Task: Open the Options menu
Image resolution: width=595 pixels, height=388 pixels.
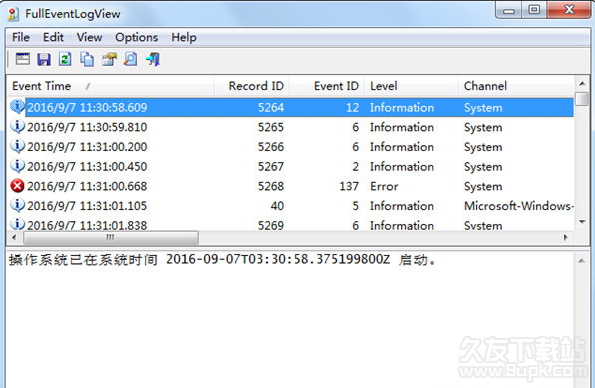Action: (x=136, y=37)
